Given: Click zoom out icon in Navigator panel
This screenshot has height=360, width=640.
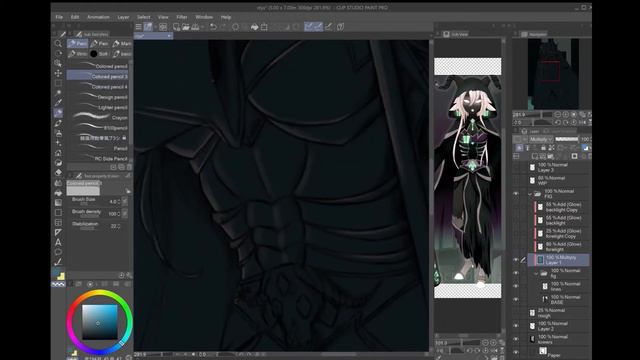Looking at the screenshot, I should 557,115.
